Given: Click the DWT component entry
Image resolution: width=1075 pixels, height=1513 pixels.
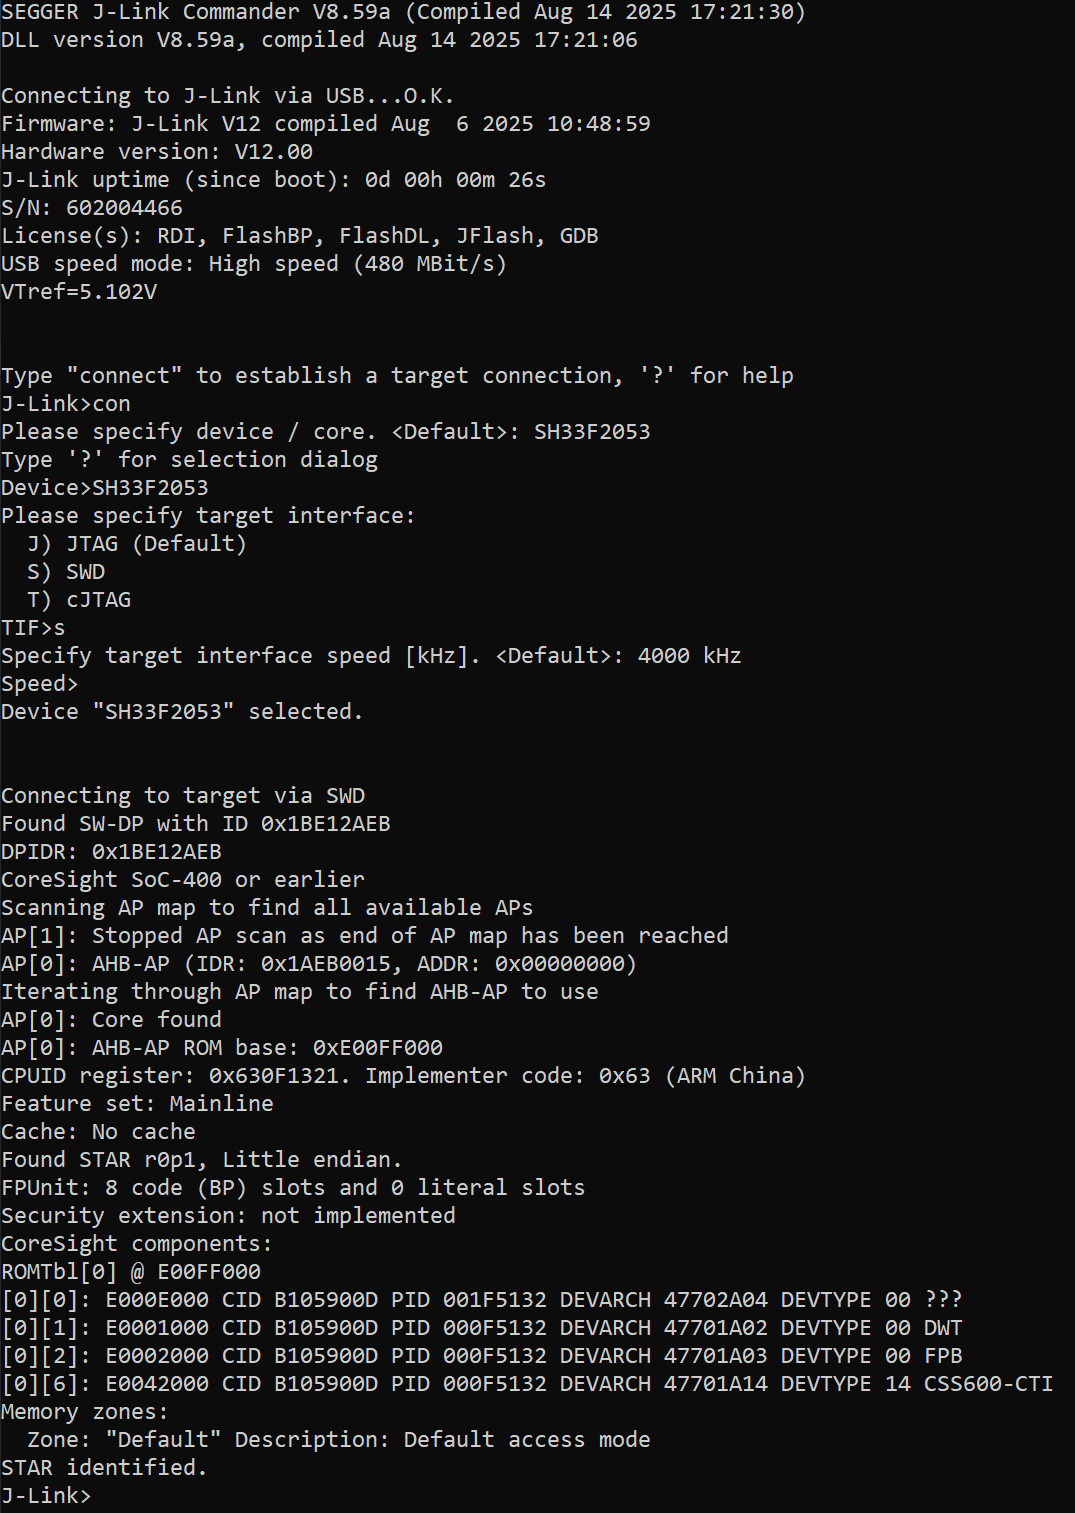Looking at the screenshot, I should (x=482, y=1327).
